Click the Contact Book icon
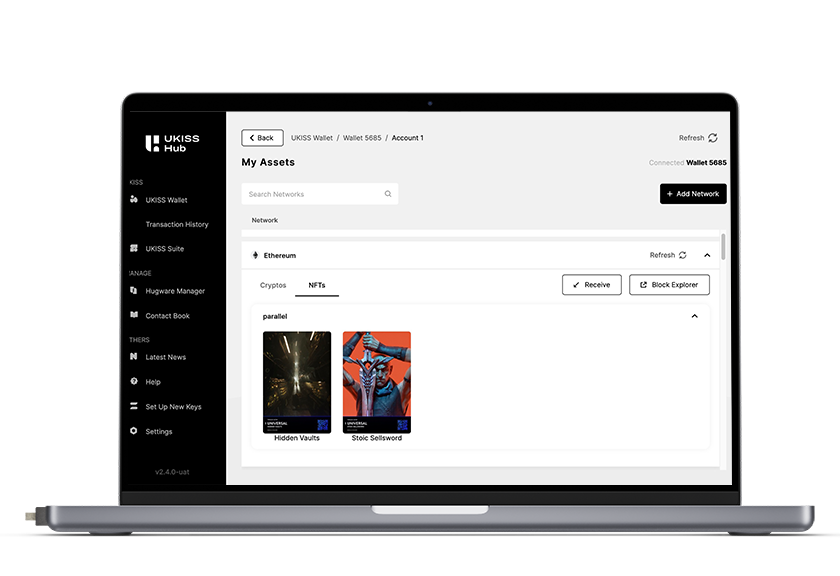 click(x=133, y=315)
